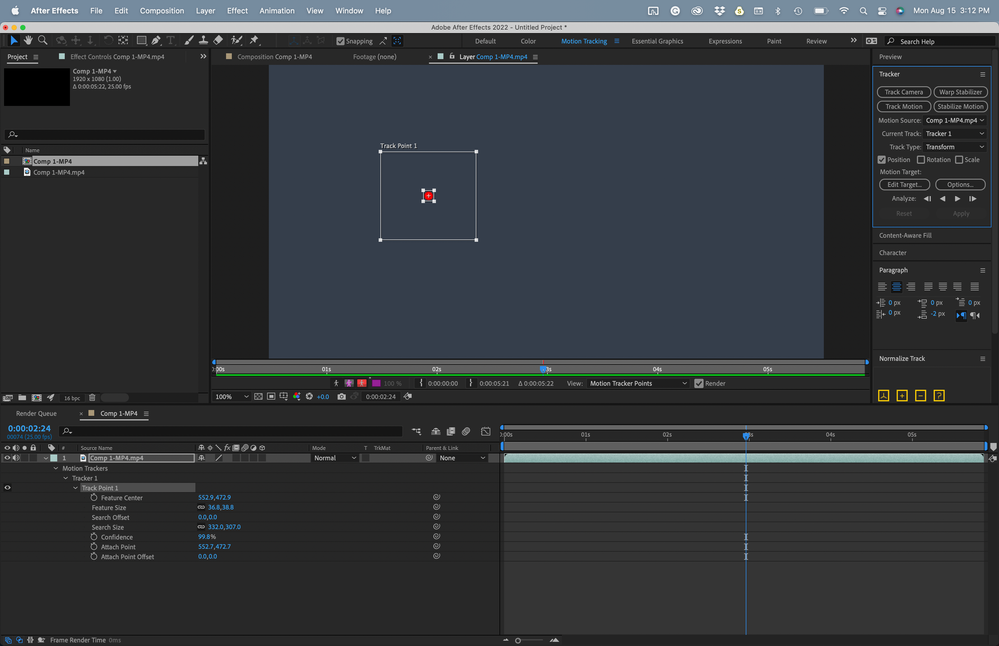This screenshot has width=999, height=646.
Task: Open the Composition menu
Action: pyautogui.click(x=162, y=10)
